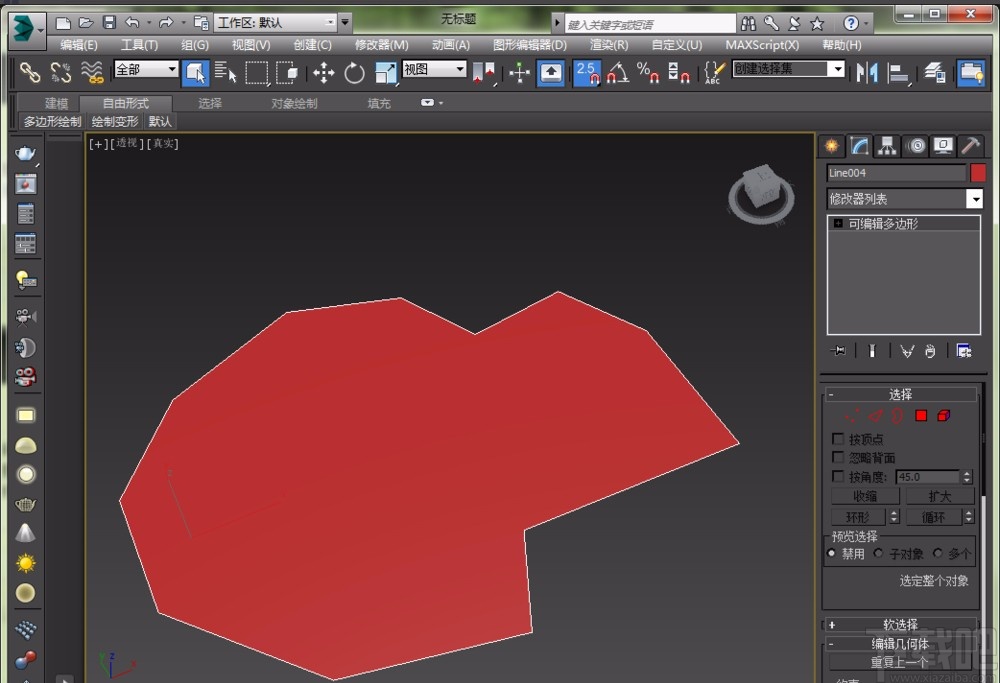Click the Pin Stack icon below modifier stack
The width and height of the screenshot is (1000, 683).
pos(841,350)
